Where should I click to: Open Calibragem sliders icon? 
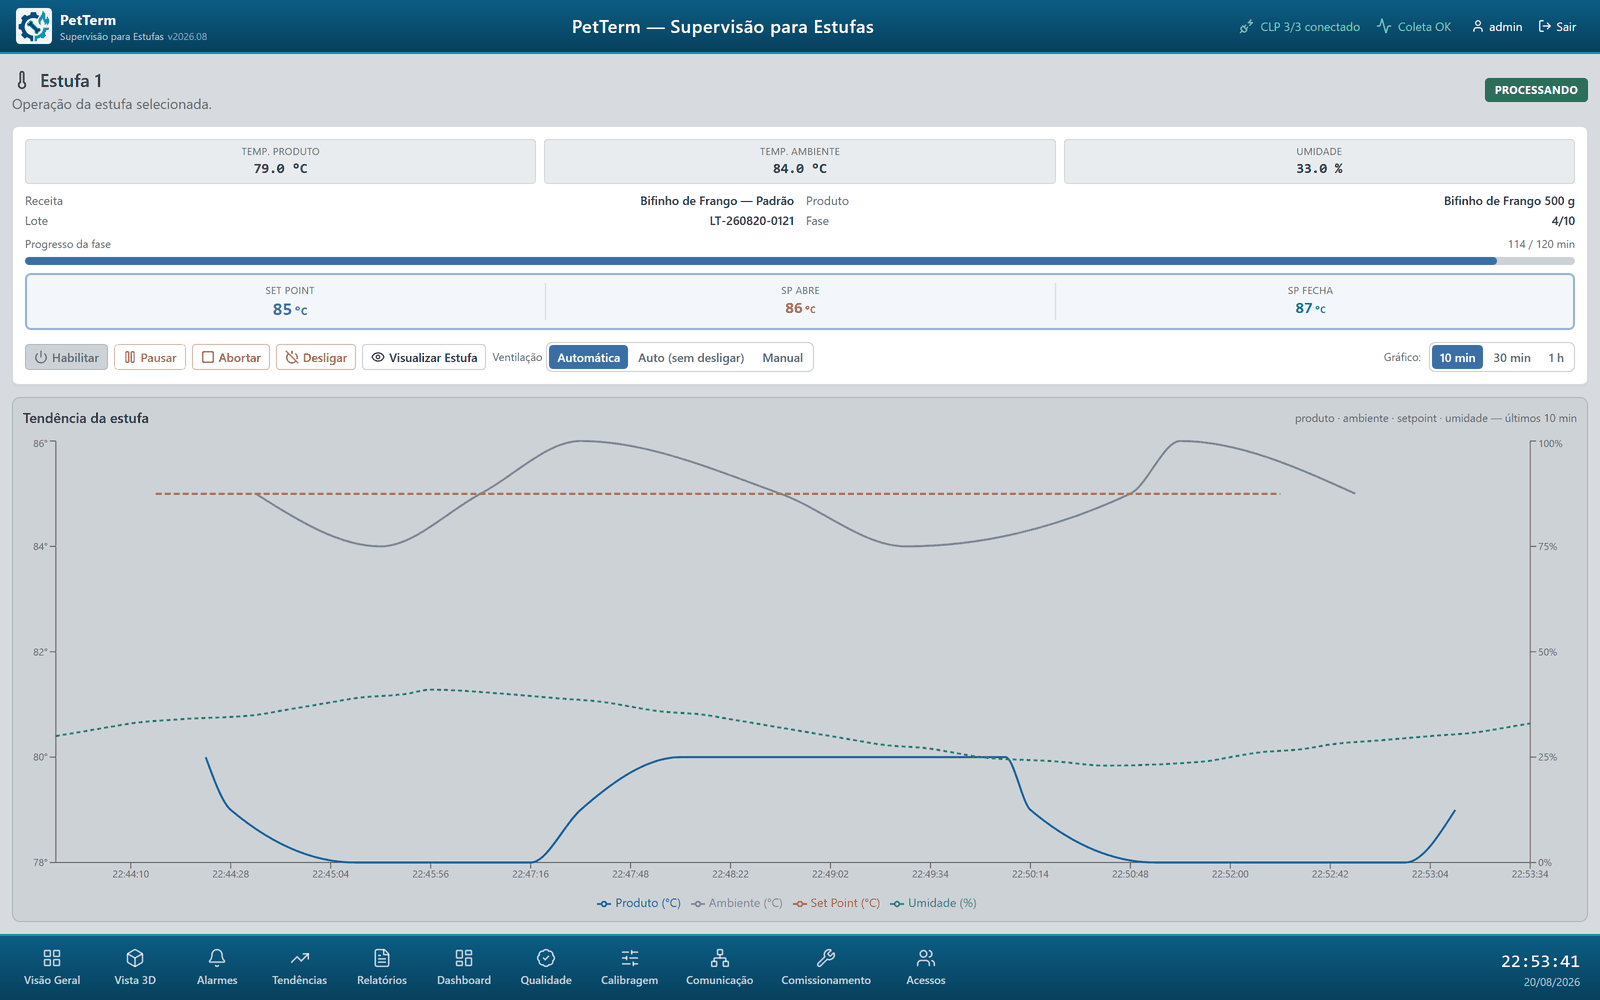[630, 958]
